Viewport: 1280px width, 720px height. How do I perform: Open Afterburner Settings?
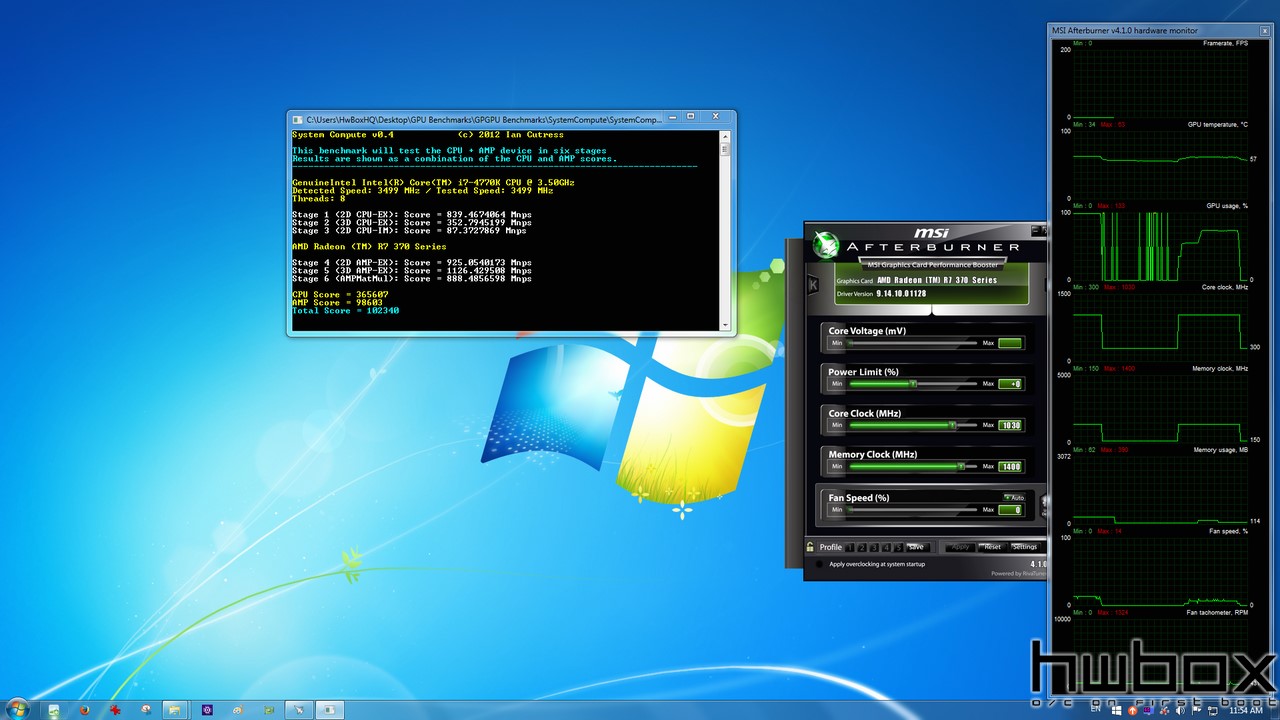click(1025, 547)
